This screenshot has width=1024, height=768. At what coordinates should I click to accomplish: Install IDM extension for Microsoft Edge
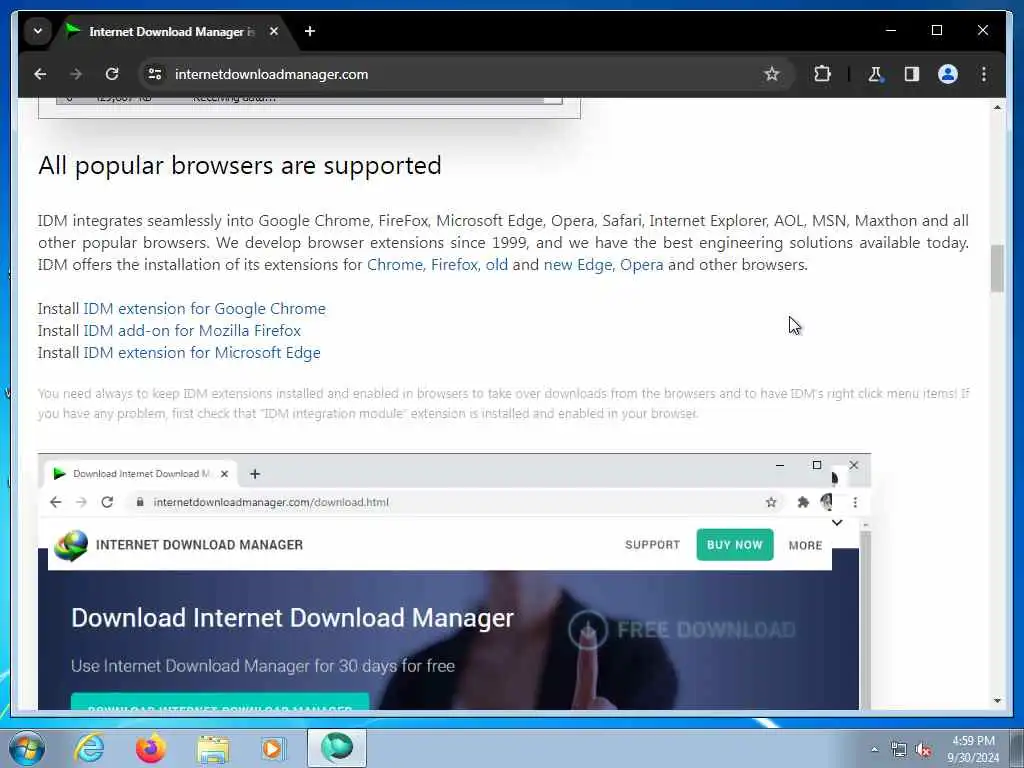[x=202, y=353]
